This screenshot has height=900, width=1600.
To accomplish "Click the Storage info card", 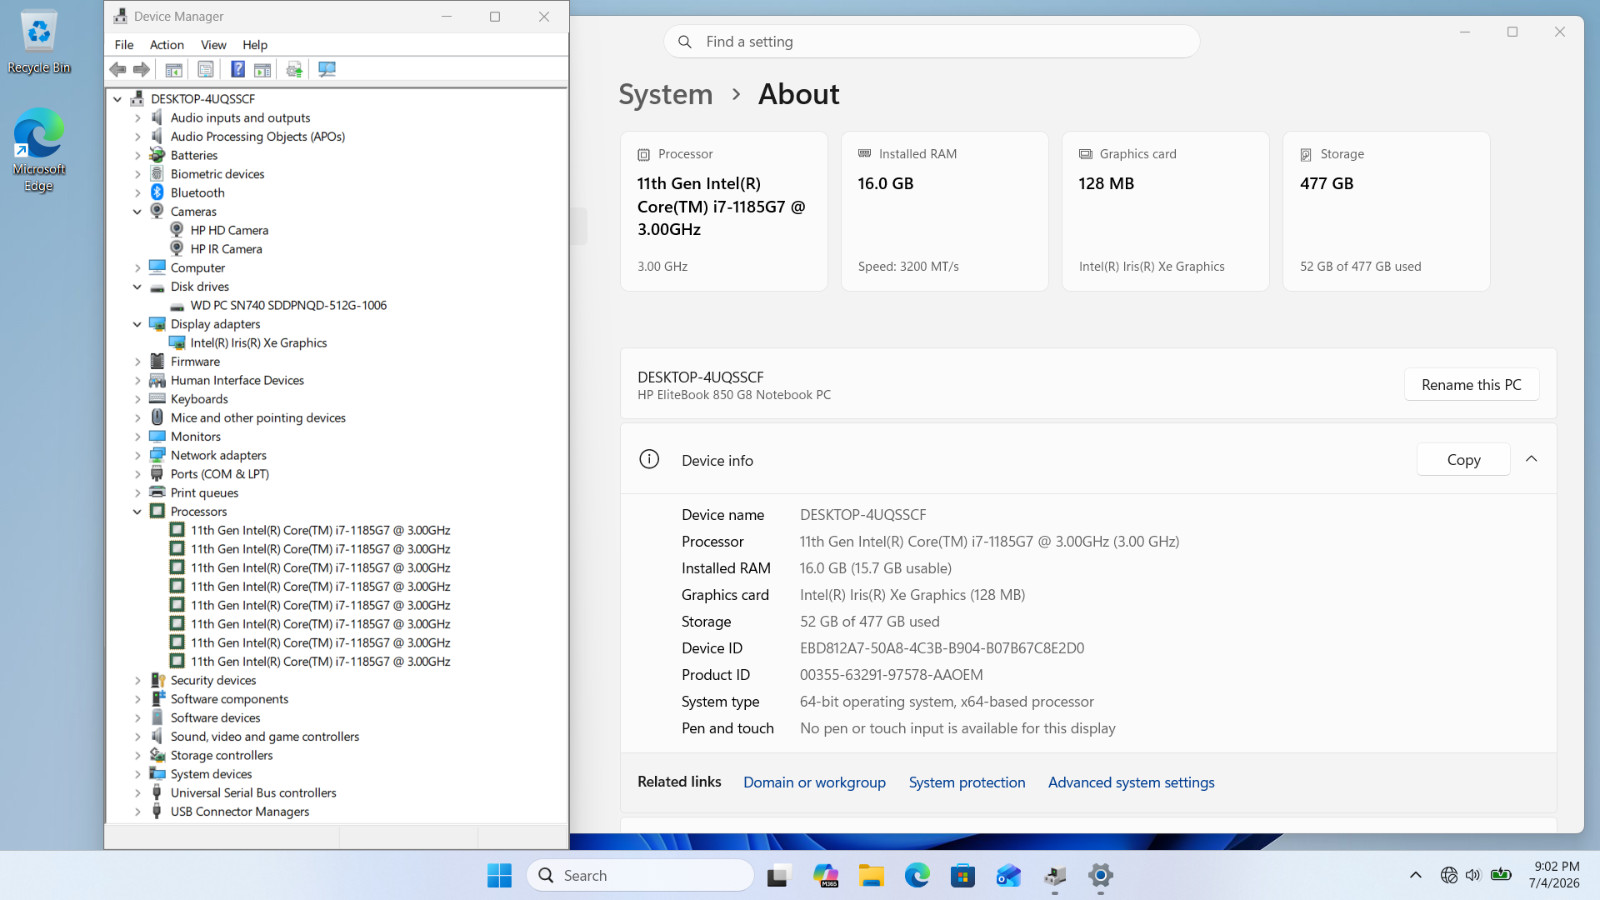I will coord(1386,211).
